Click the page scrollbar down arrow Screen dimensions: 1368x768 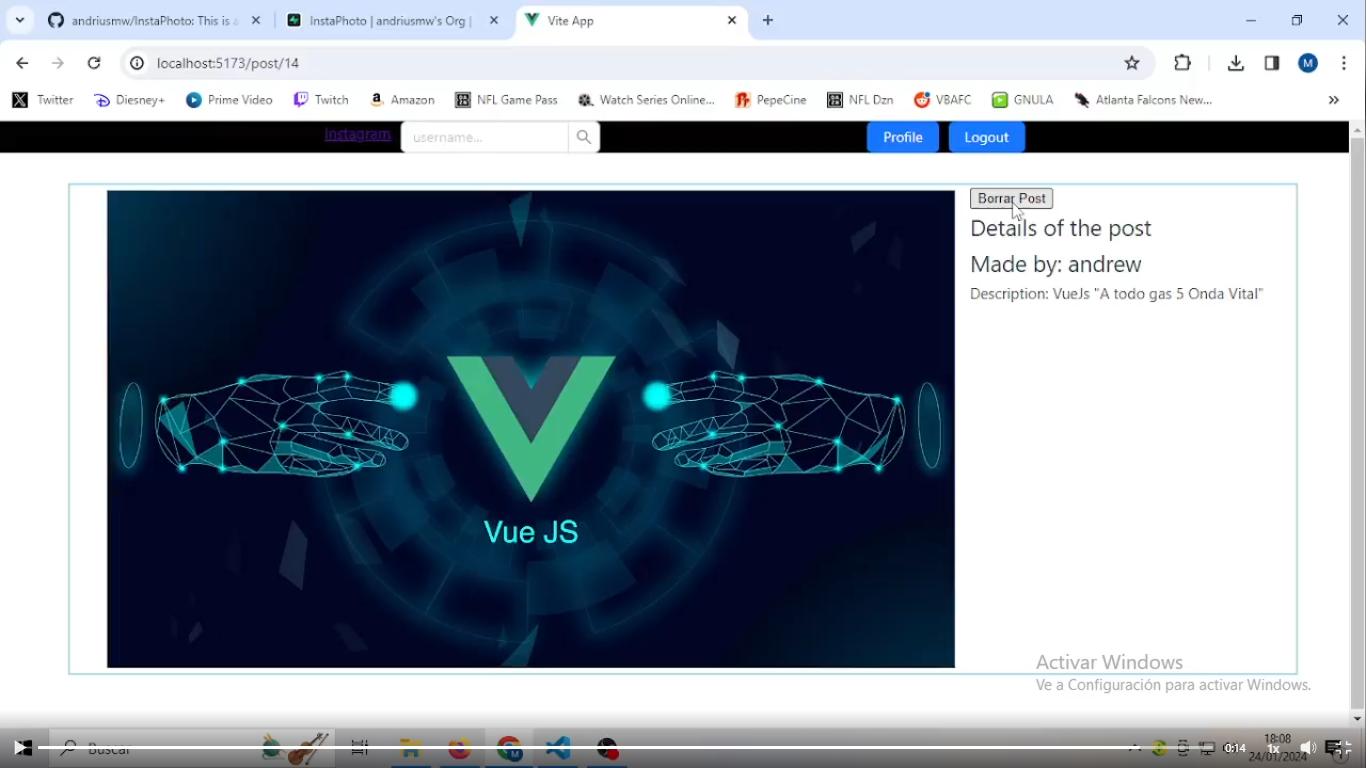click(x=1357, y=718)
